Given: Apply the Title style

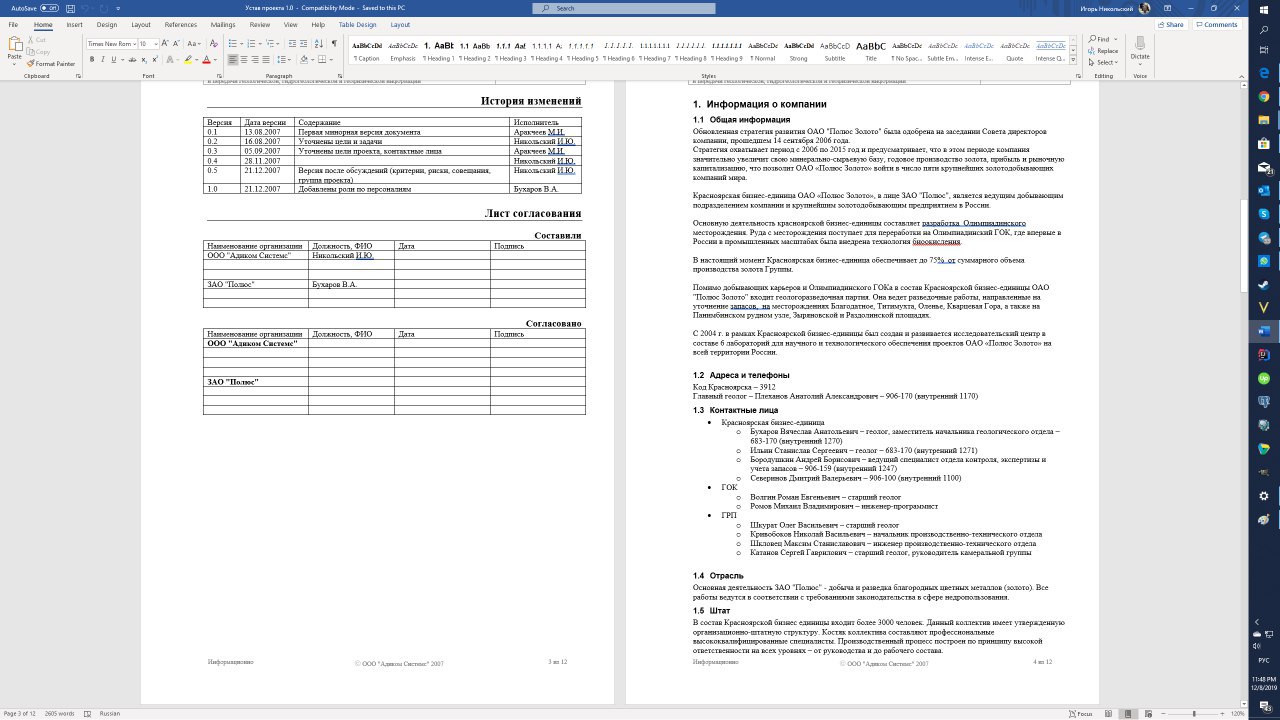Looking at the screenshot, I should (x=871, y=51).
